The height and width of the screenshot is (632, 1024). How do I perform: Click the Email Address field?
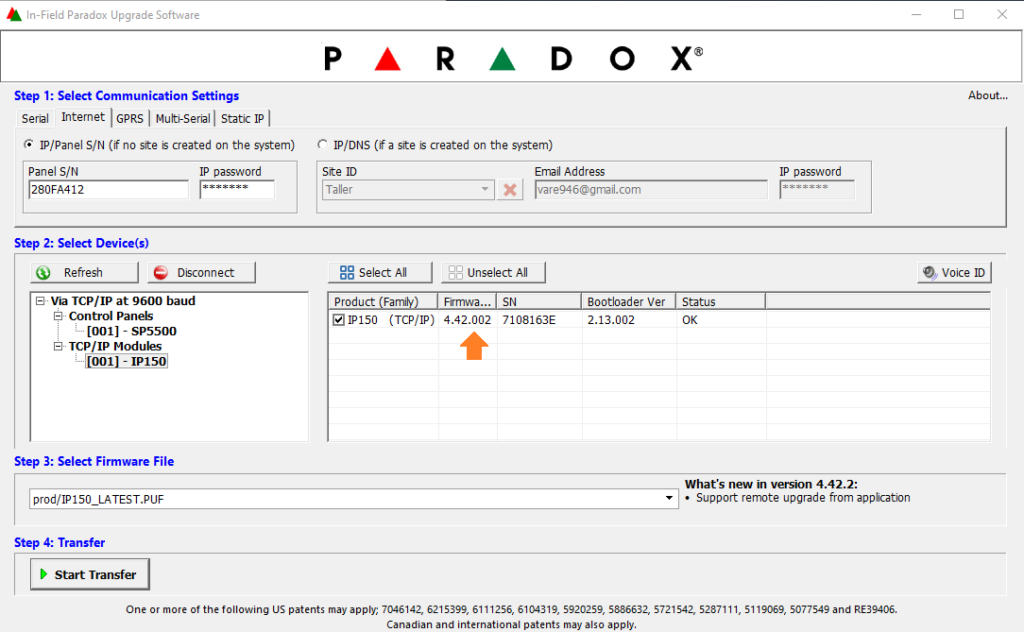(651, 190)
